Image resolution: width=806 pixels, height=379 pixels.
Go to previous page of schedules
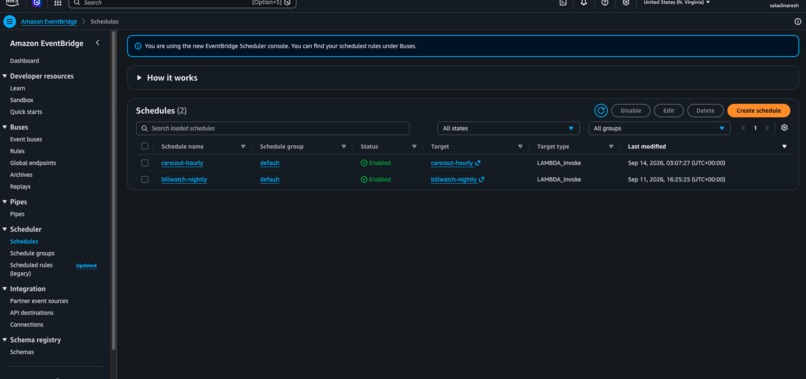743,128
